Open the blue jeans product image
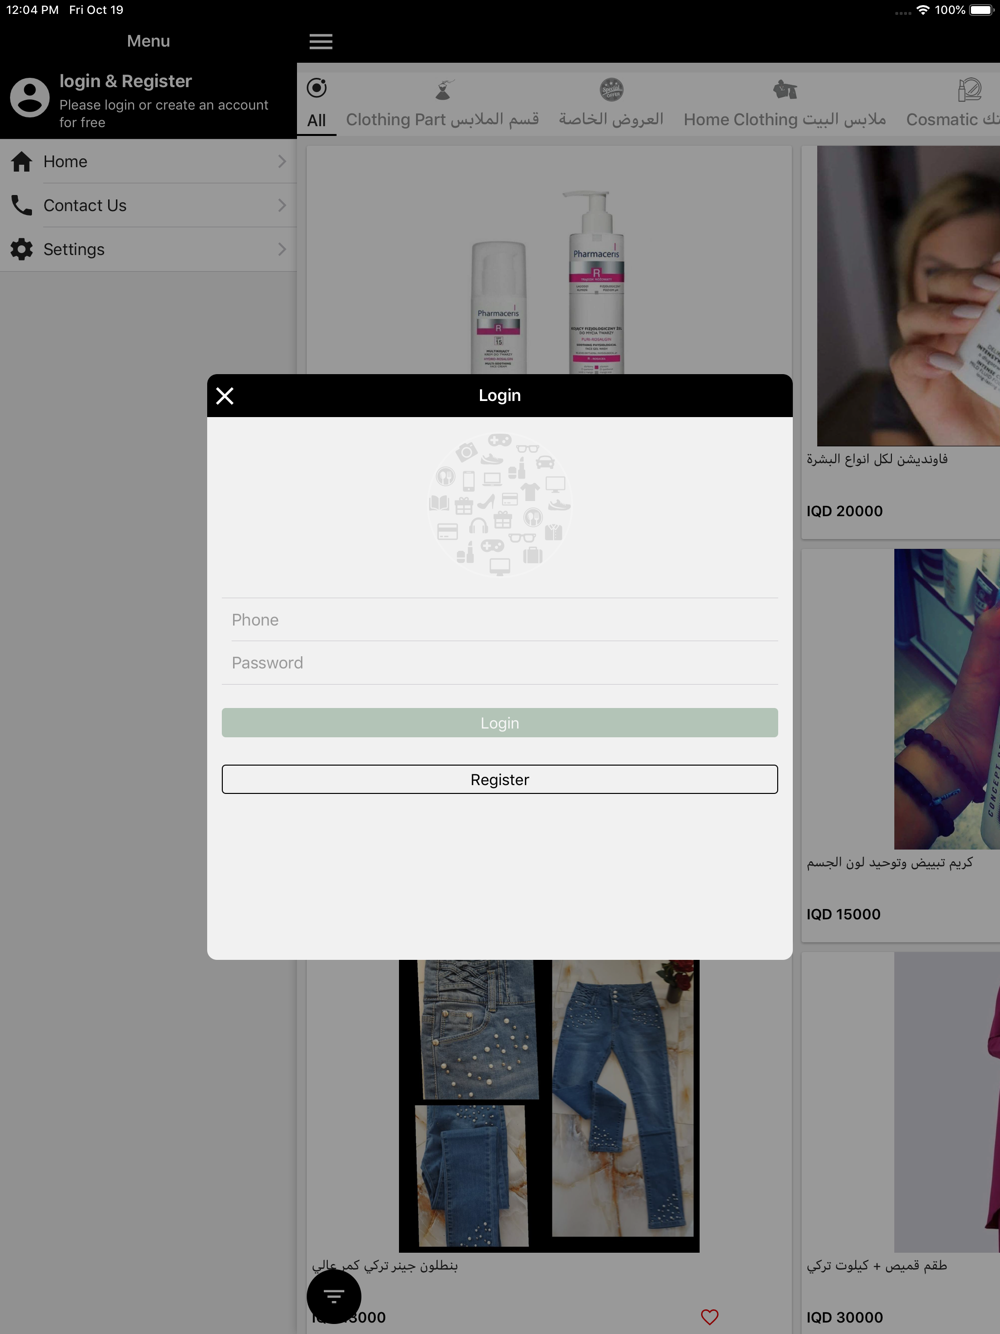Image resolution: width=1000 pixels, height=1334 pixels. pyautogui.click(x=549, y=1106)
